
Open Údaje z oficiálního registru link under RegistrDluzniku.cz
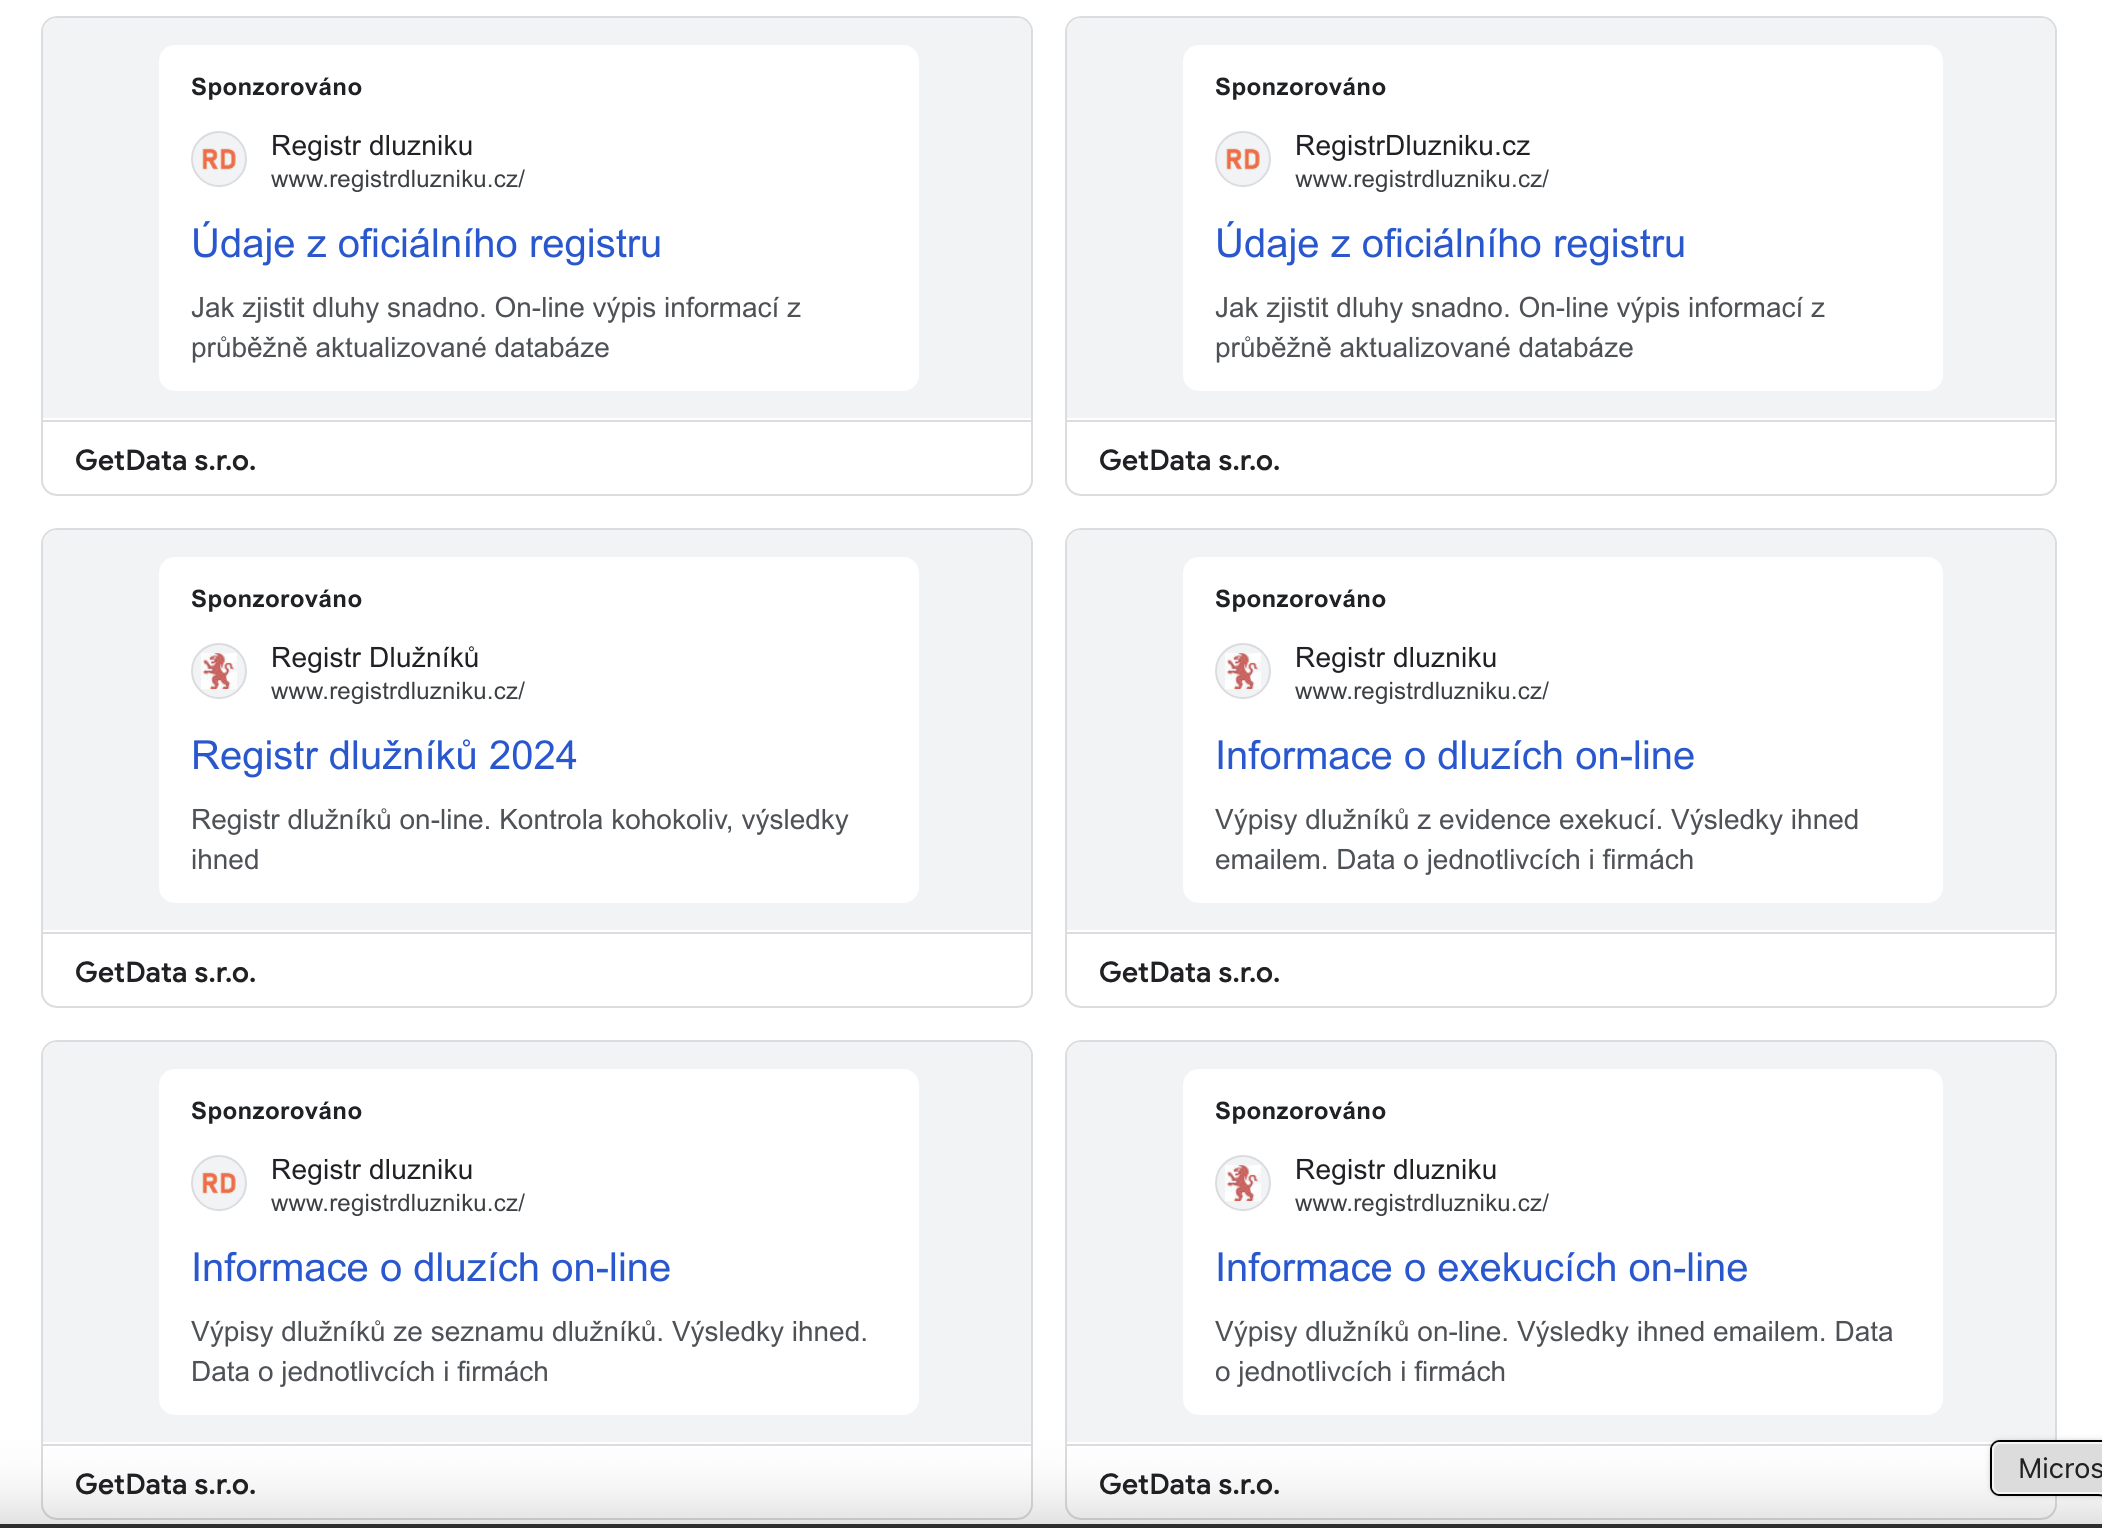click(x=1450, y=244)
